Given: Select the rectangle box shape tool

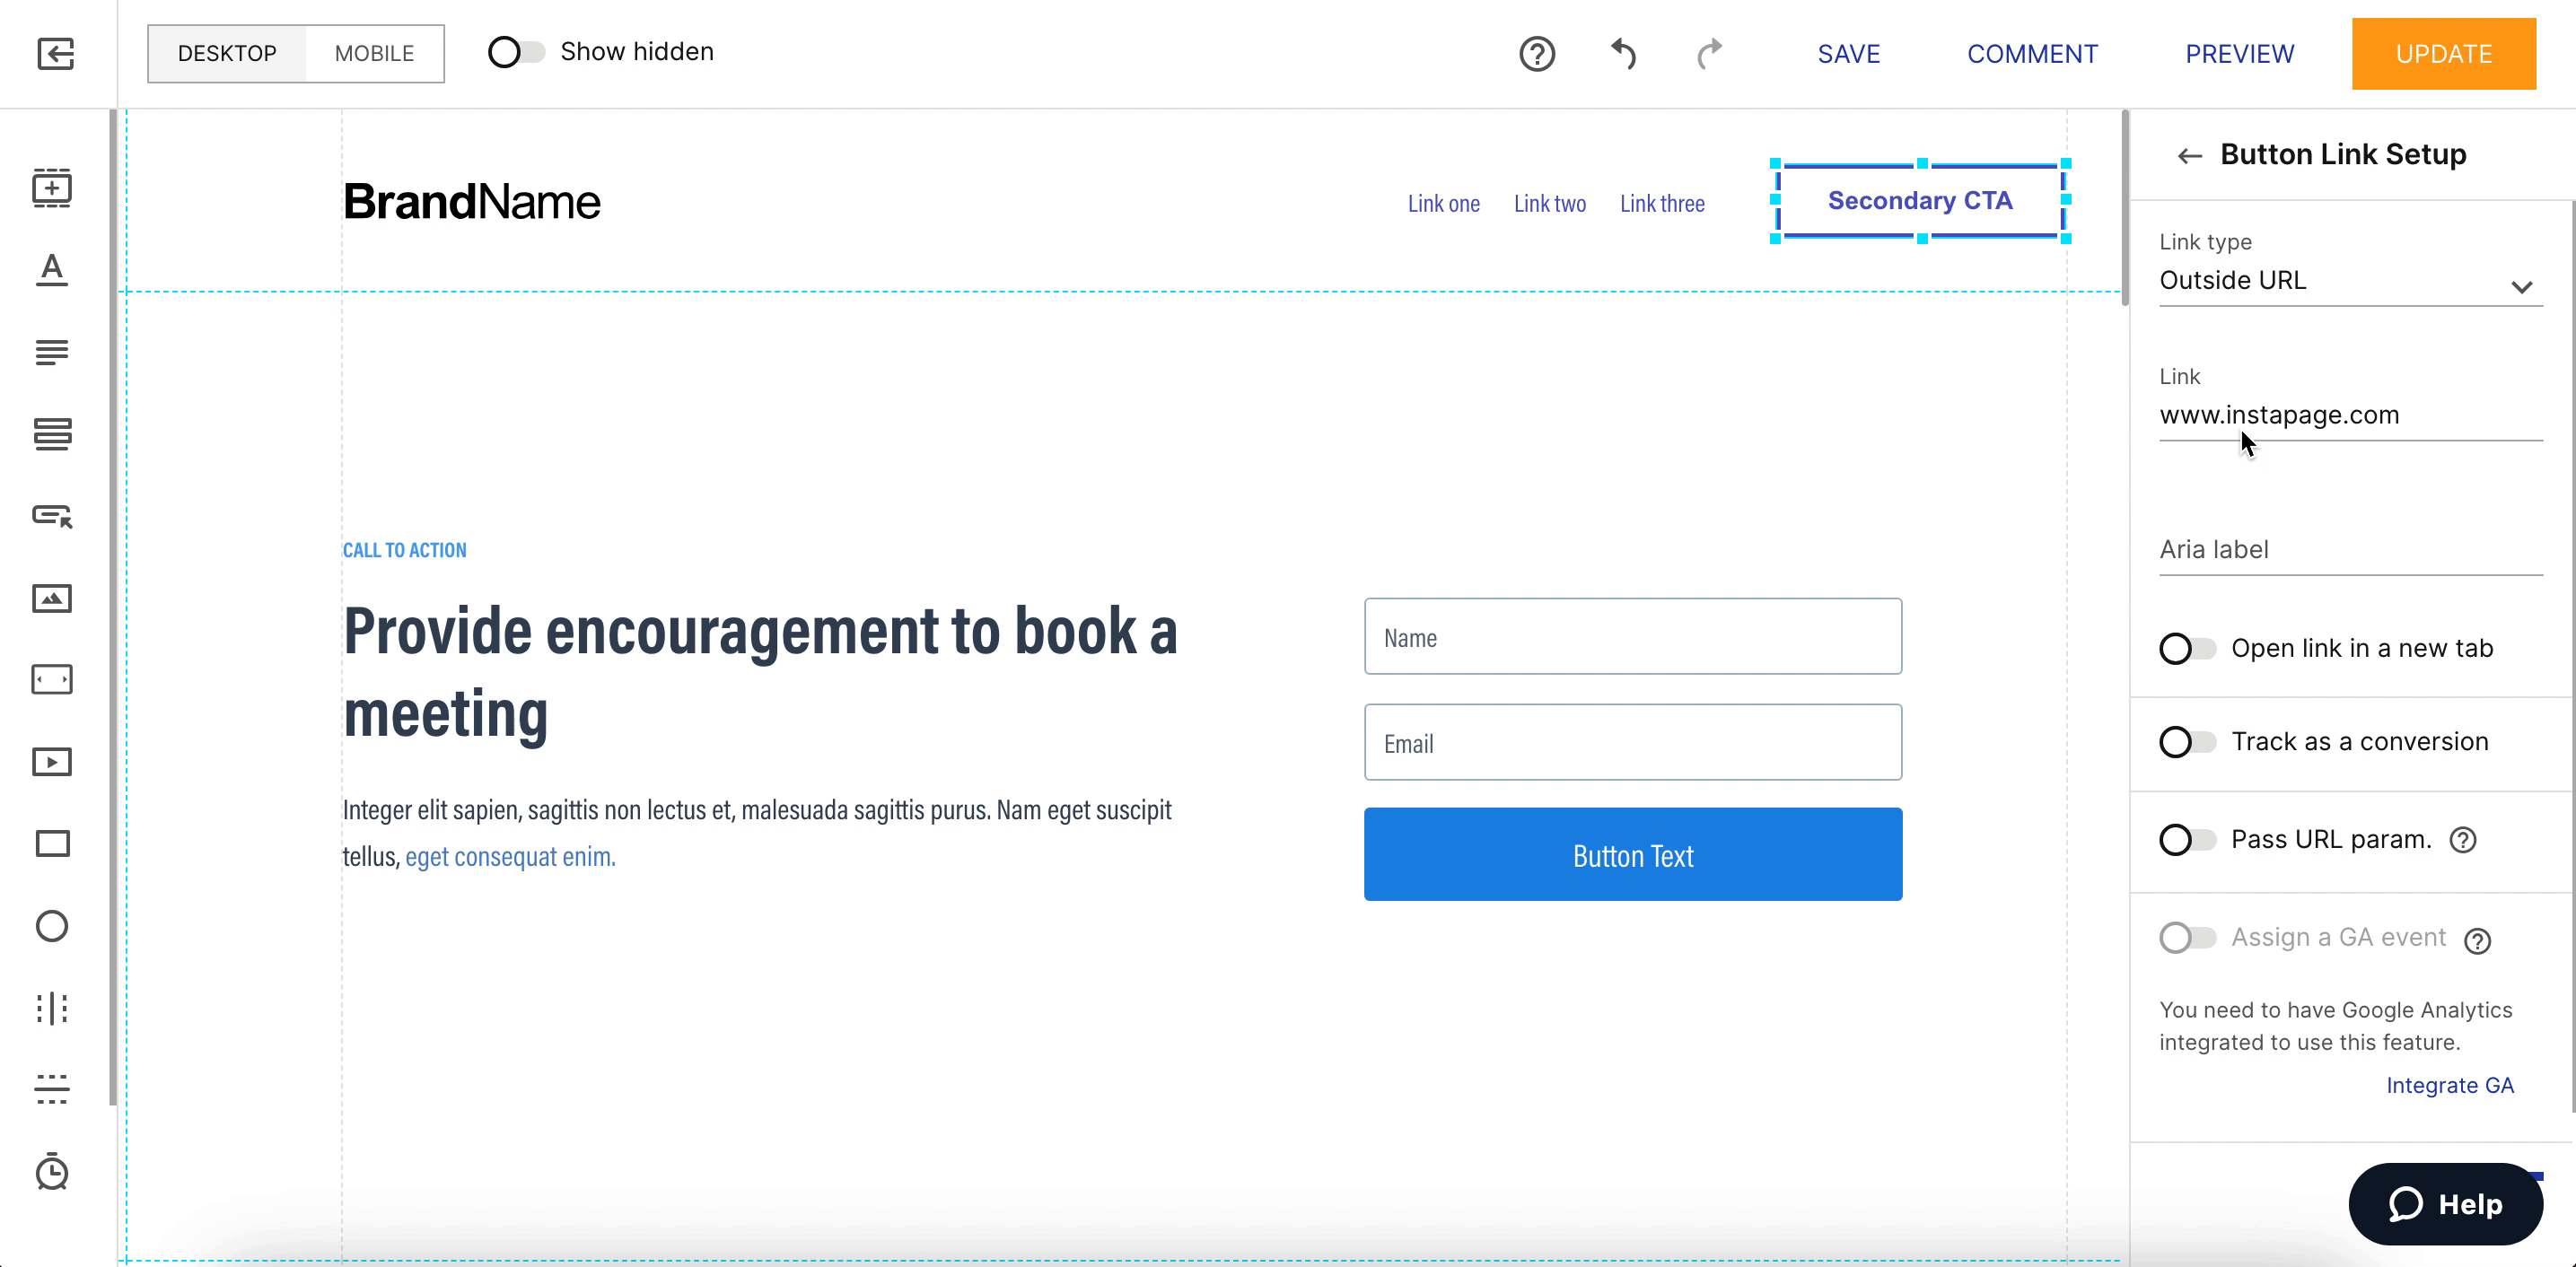Looking at the screenshot, I should point(52,844).
